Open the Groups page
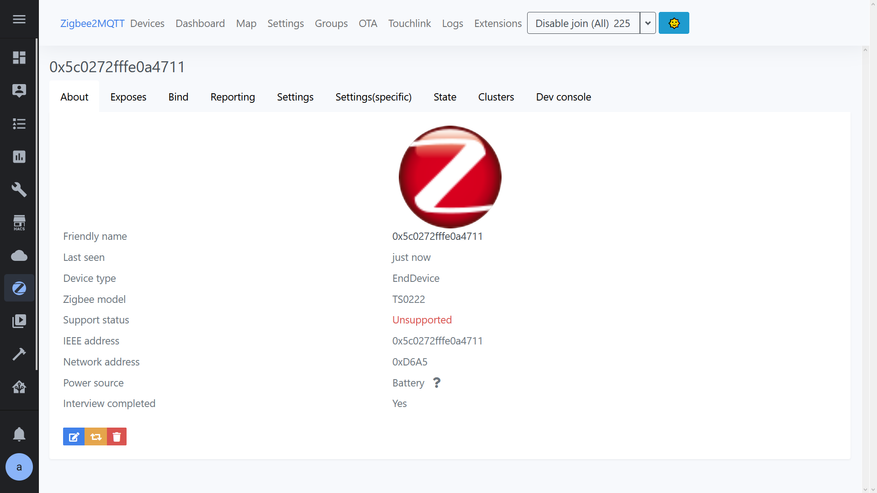The width and height of the screenshot is (877, 493). pos(331,24)
